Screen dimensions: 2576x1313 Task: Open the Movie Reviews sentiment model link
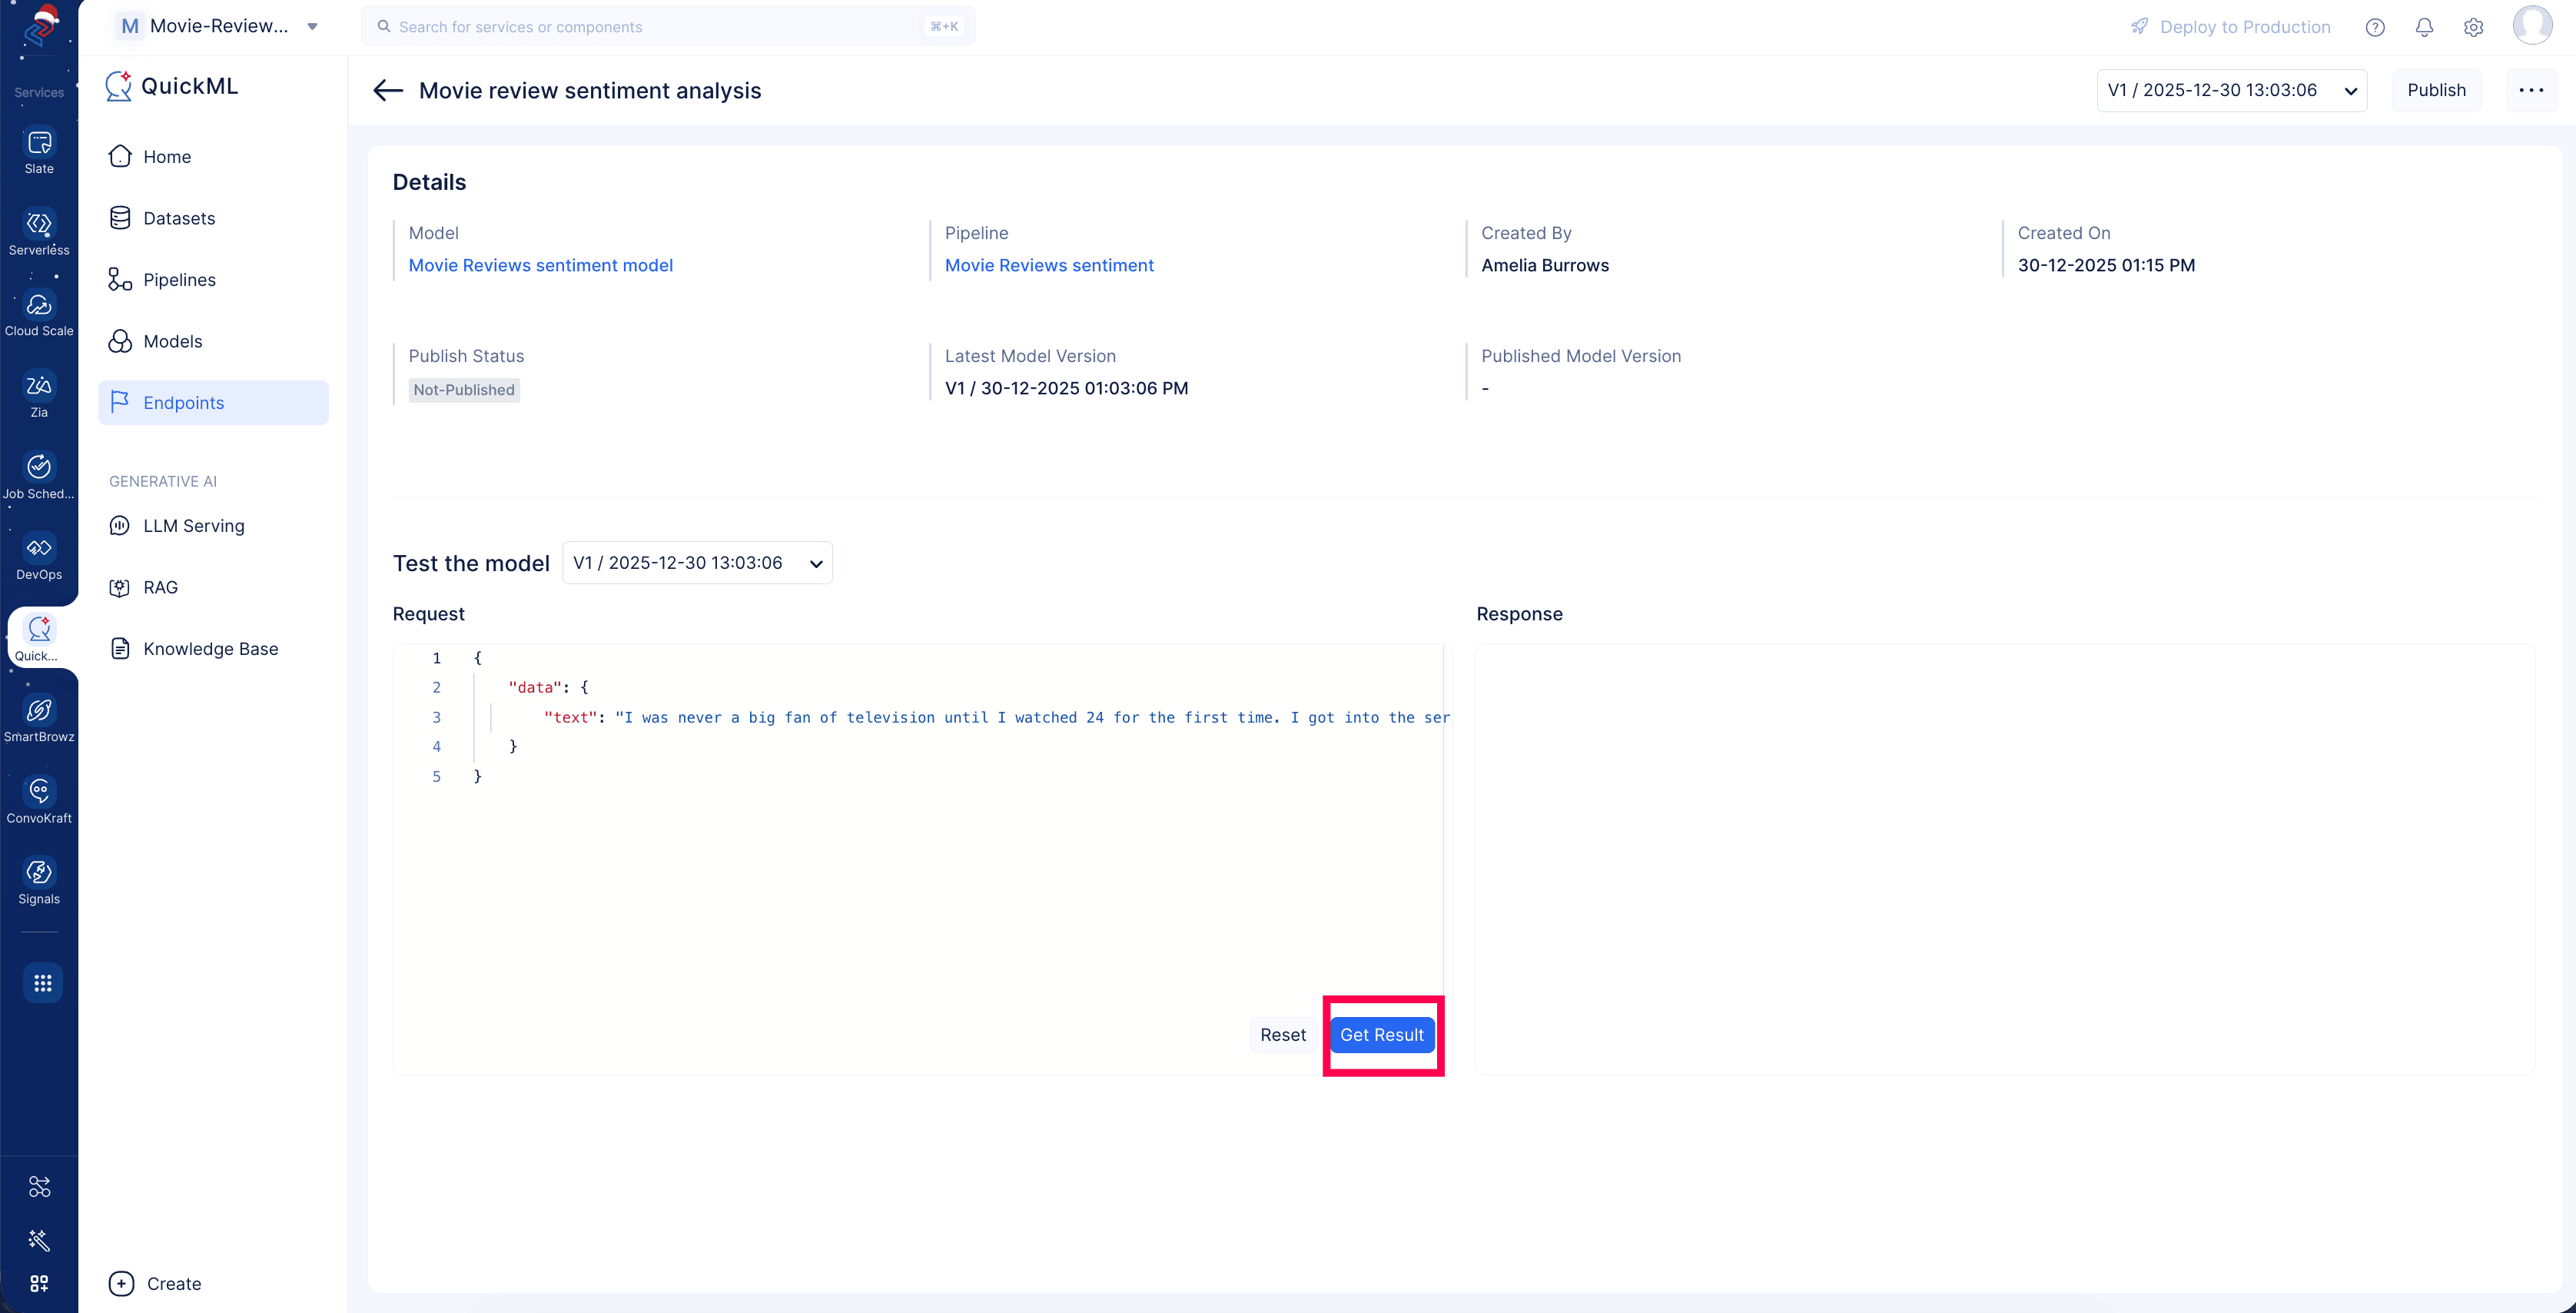[x=541, y=265]
